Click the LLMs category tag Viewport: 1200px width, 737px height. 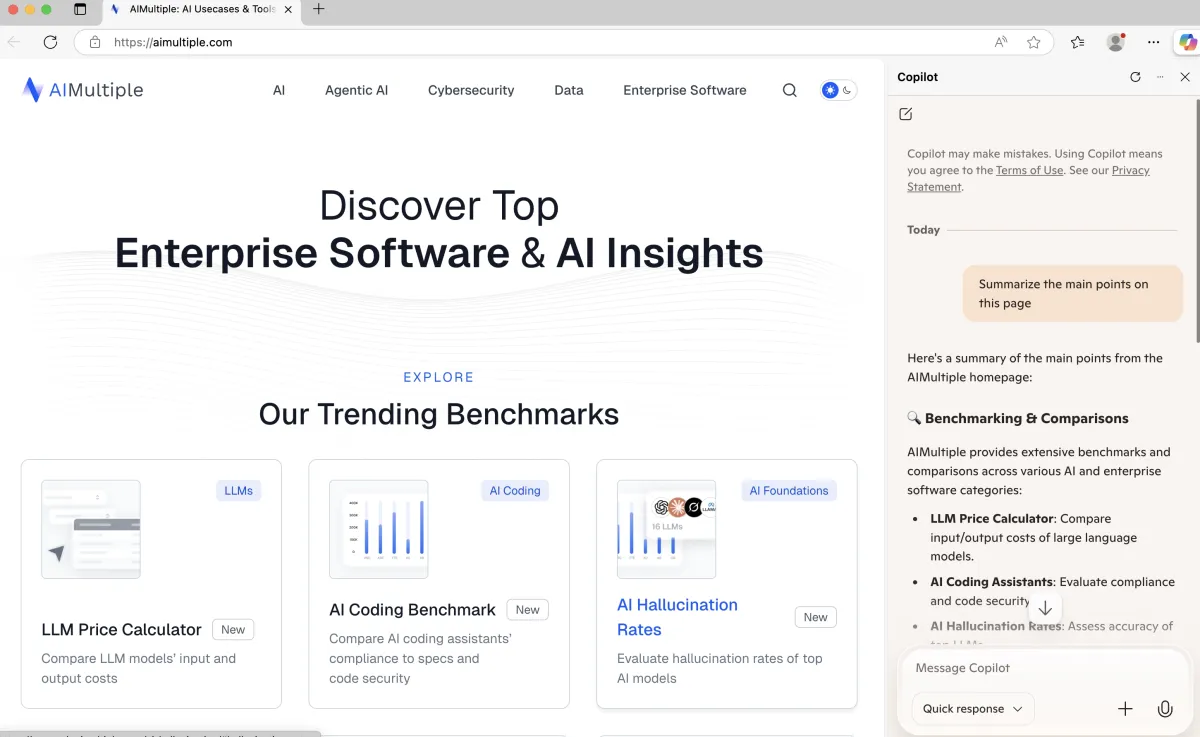(x=238, y=491)
